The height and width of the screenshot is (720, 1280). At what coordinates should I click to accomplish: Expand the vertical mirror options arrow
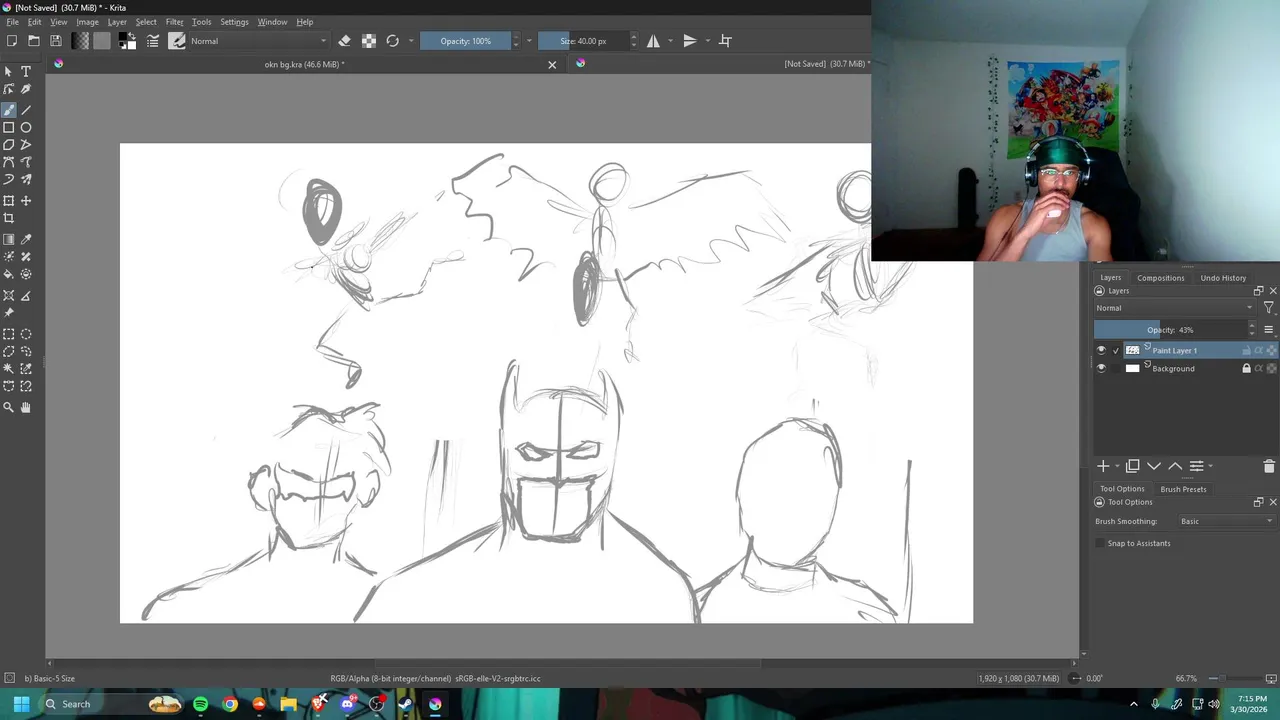tap(707, 41)
